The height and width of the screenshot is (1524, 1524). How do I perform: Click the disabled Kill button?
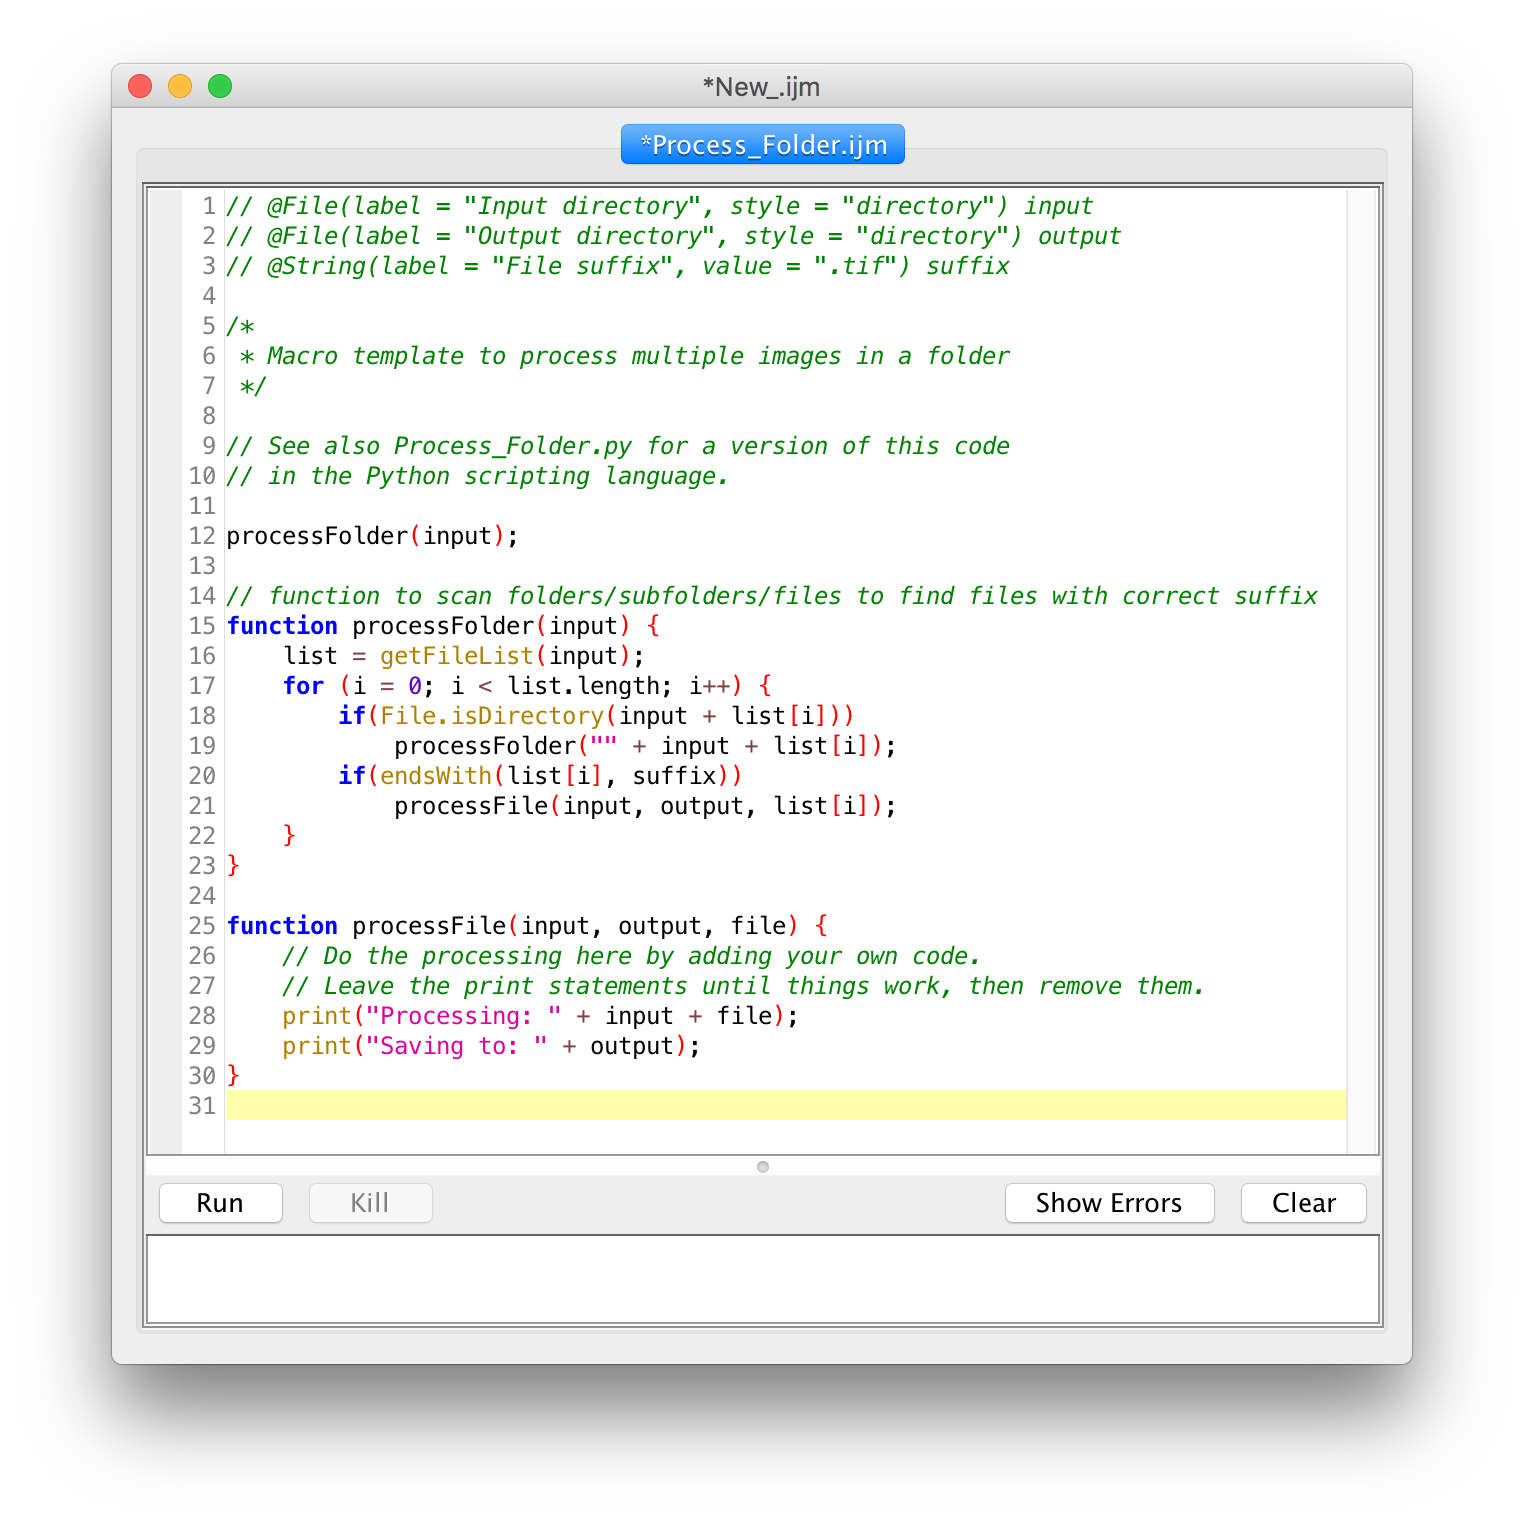tap(370, 1203)
